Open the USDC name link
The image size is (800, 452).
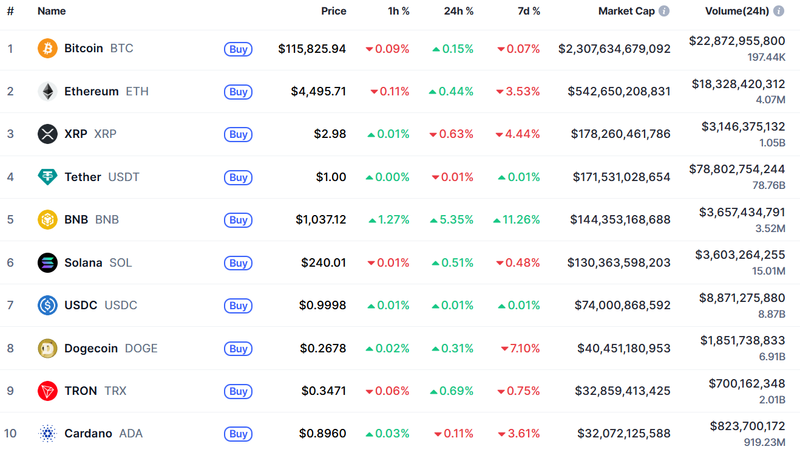pos(81,305)
